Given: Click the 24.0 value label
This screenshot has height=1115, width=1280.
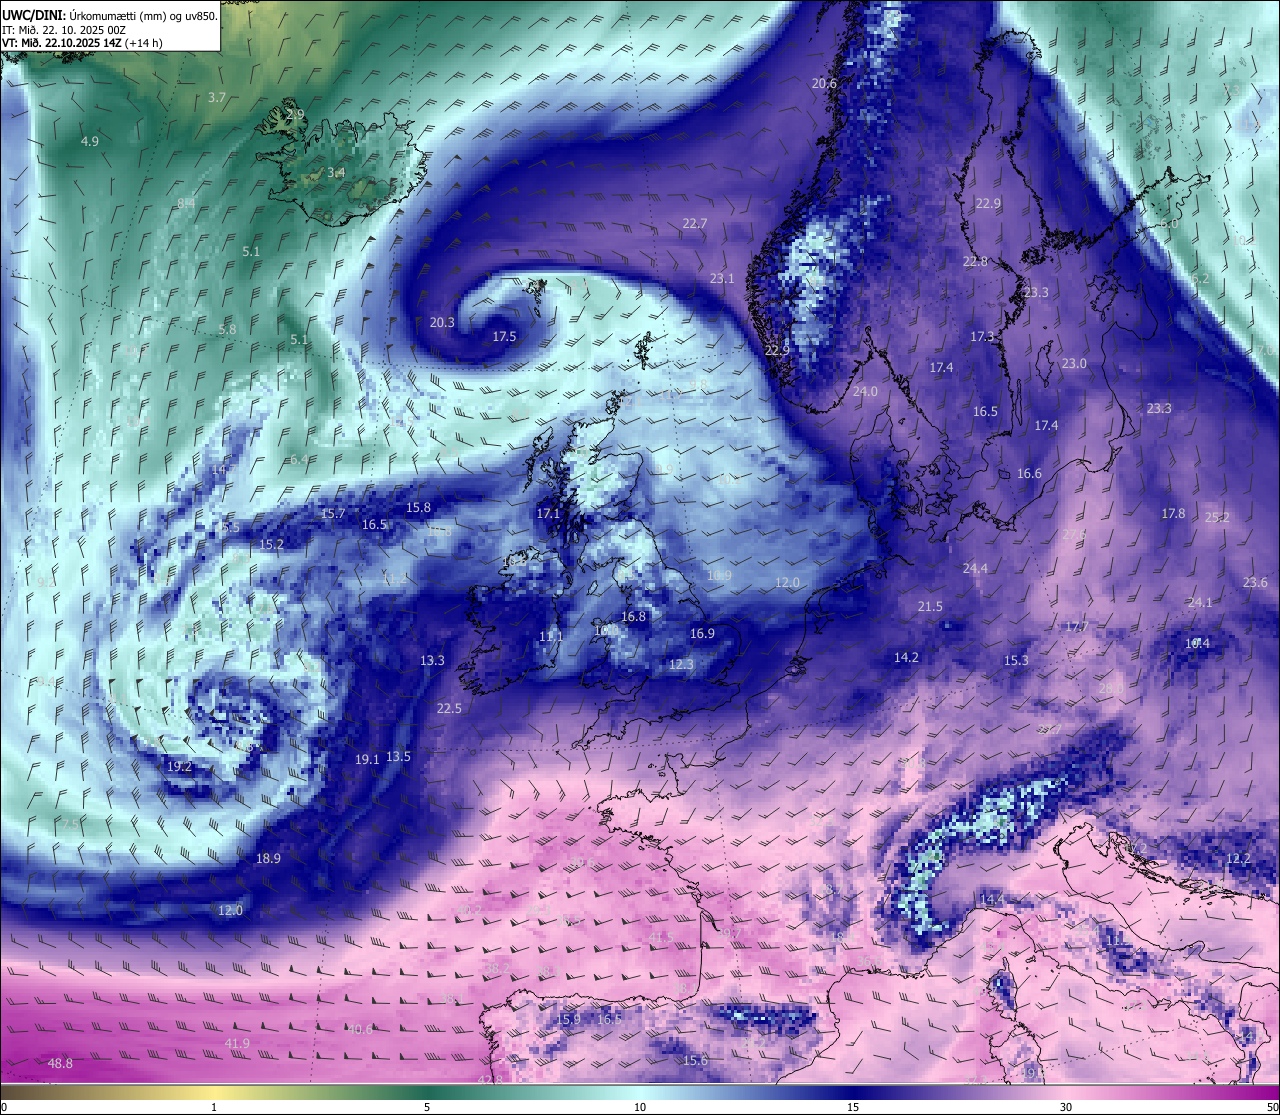Looking at the screenshot, I should point(865,392).
